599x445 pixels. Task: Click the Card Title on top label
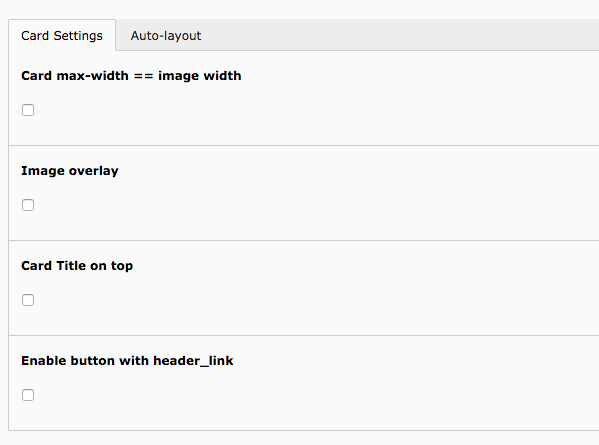[77, 266]
